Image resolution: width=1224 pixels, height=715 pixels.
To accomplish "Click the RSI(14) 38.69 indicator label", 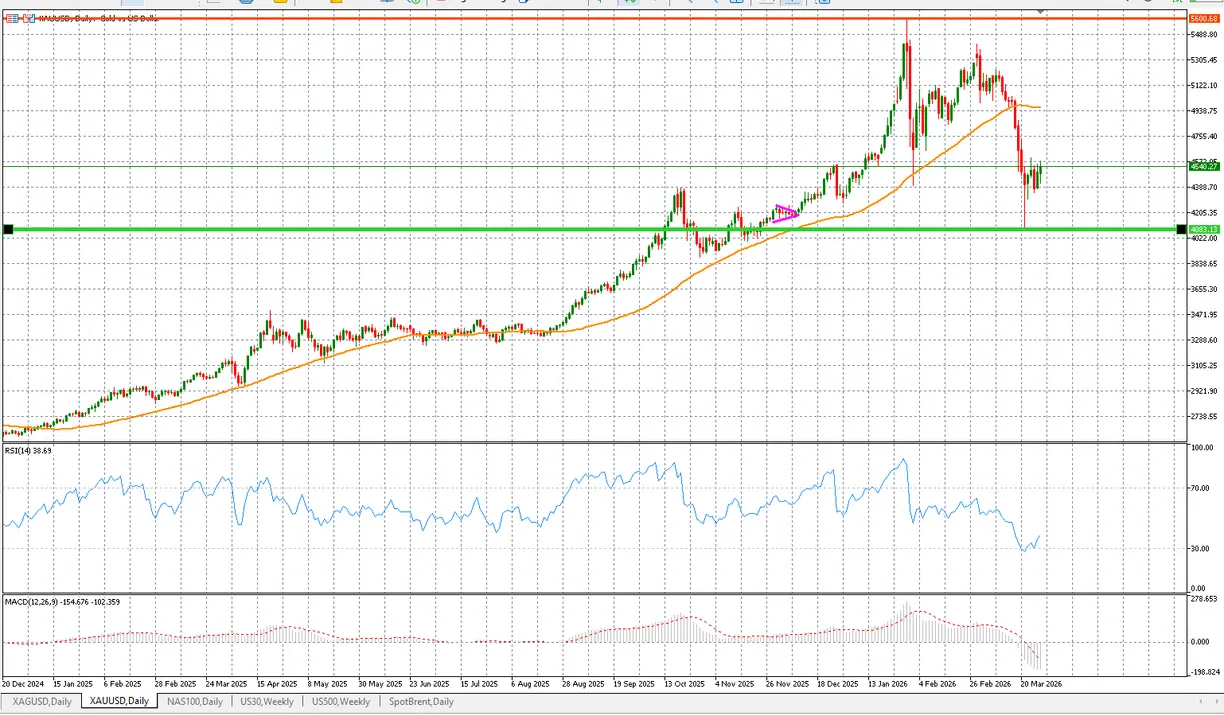I will click(26, 452).
